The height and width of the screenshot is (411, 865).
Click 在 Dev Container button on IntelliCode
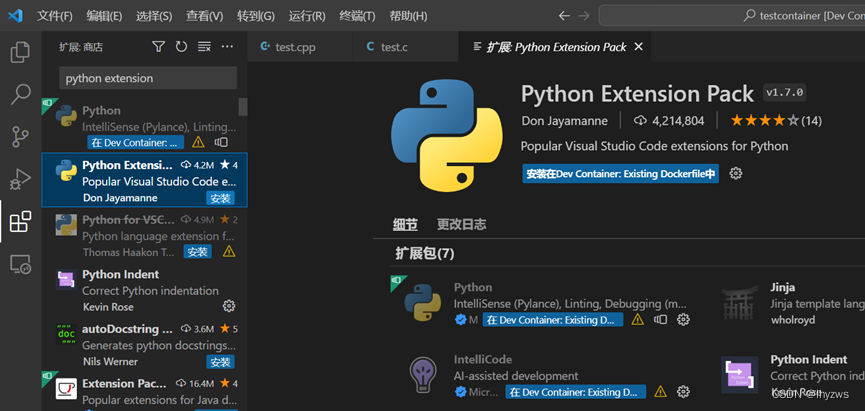click(575, 392)
